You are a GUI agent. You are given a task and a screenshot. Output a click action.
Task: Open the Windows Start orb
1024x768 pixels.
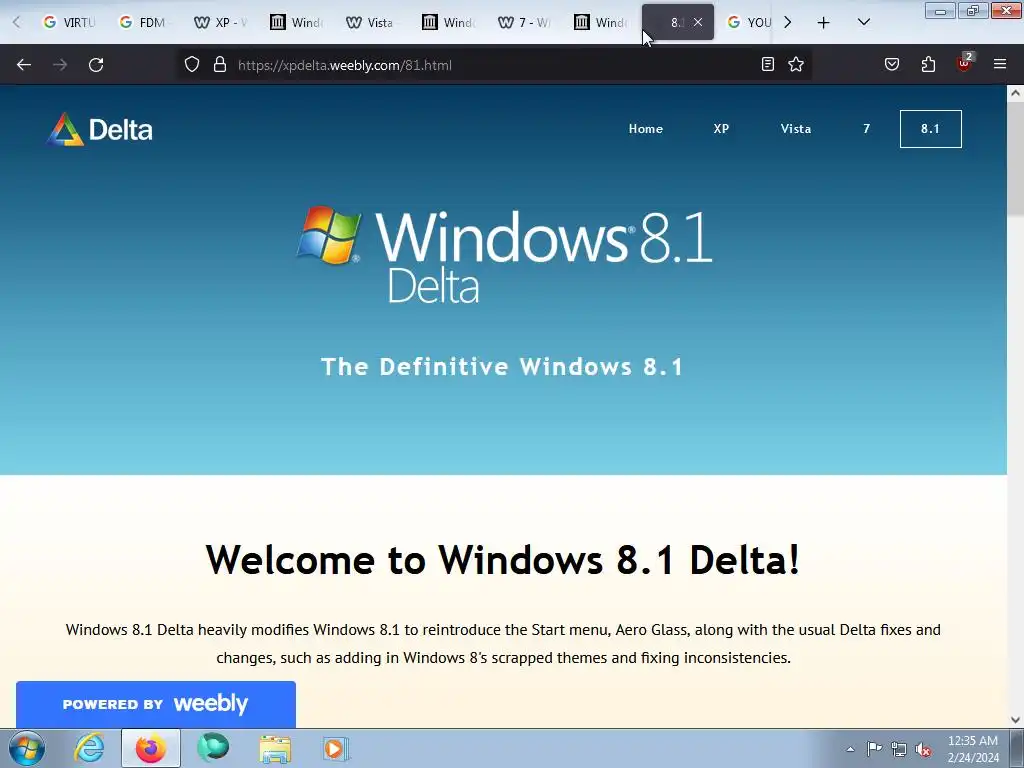(x=27, y=748)
